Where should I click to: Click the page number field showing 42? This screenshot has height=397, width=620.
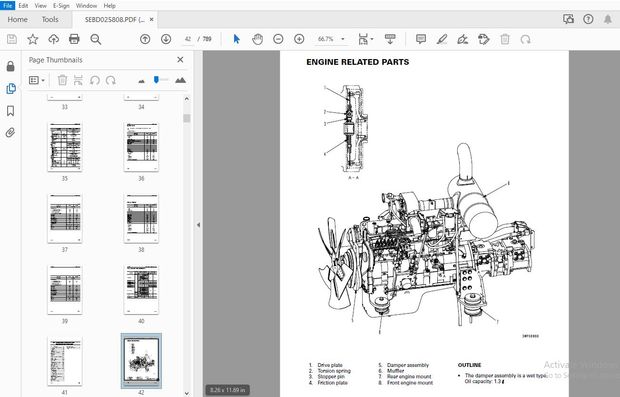click(188, 39)
